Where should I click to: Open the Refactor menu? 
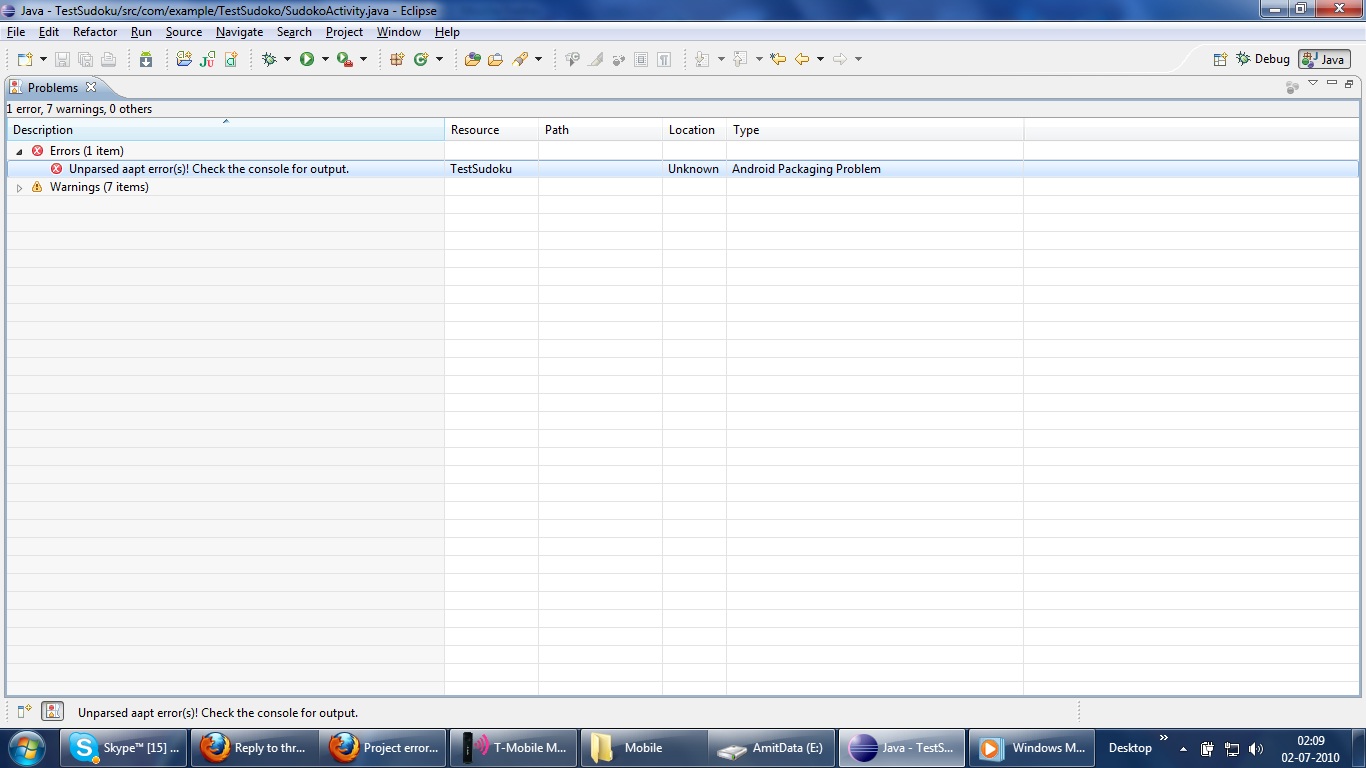95,32
